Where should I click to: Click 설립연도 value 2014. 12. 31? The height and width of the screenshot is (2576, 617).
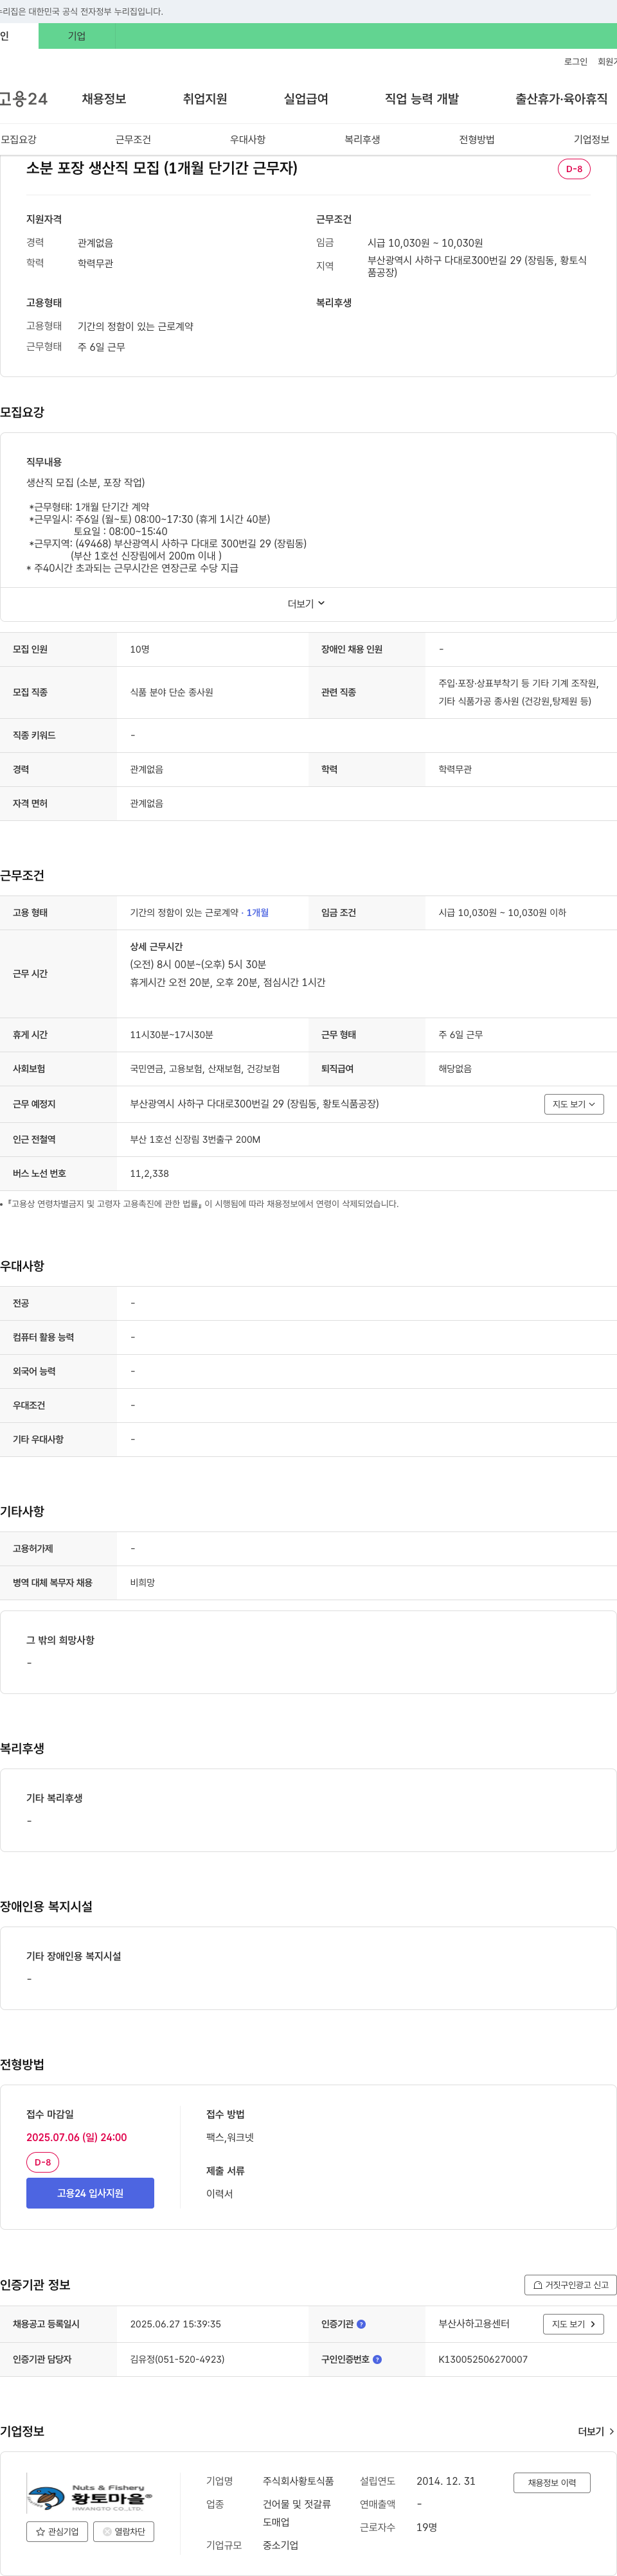click(446, 2481)
